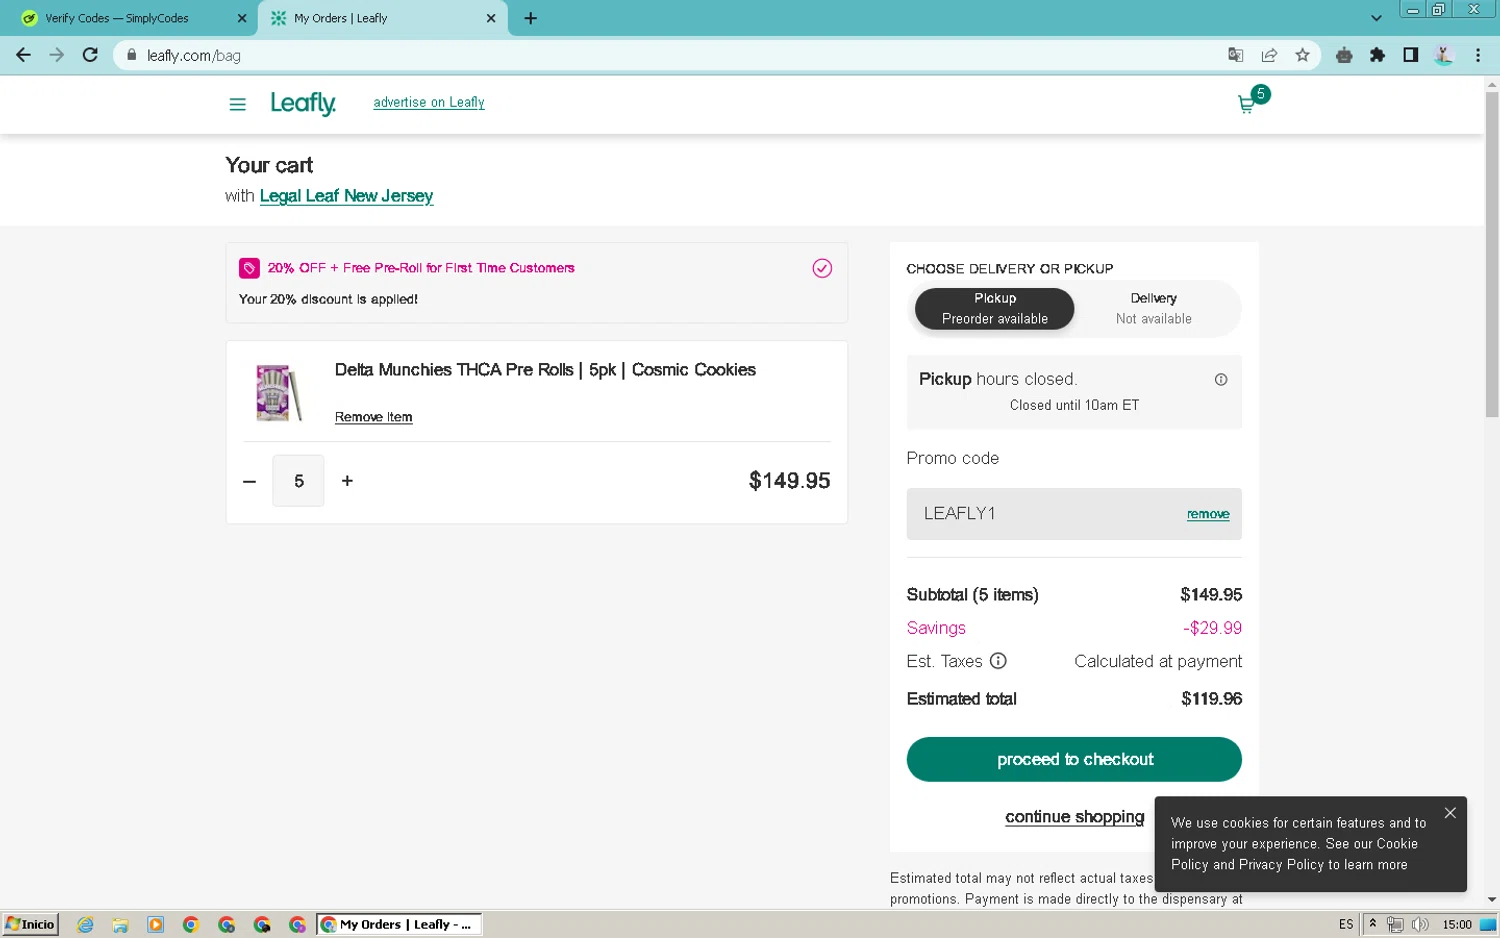Screen dimensions: 1500x938
Task: Click the page vertical scrollbar thumb
Action: pyautogui.click(x=1491, y=255)
